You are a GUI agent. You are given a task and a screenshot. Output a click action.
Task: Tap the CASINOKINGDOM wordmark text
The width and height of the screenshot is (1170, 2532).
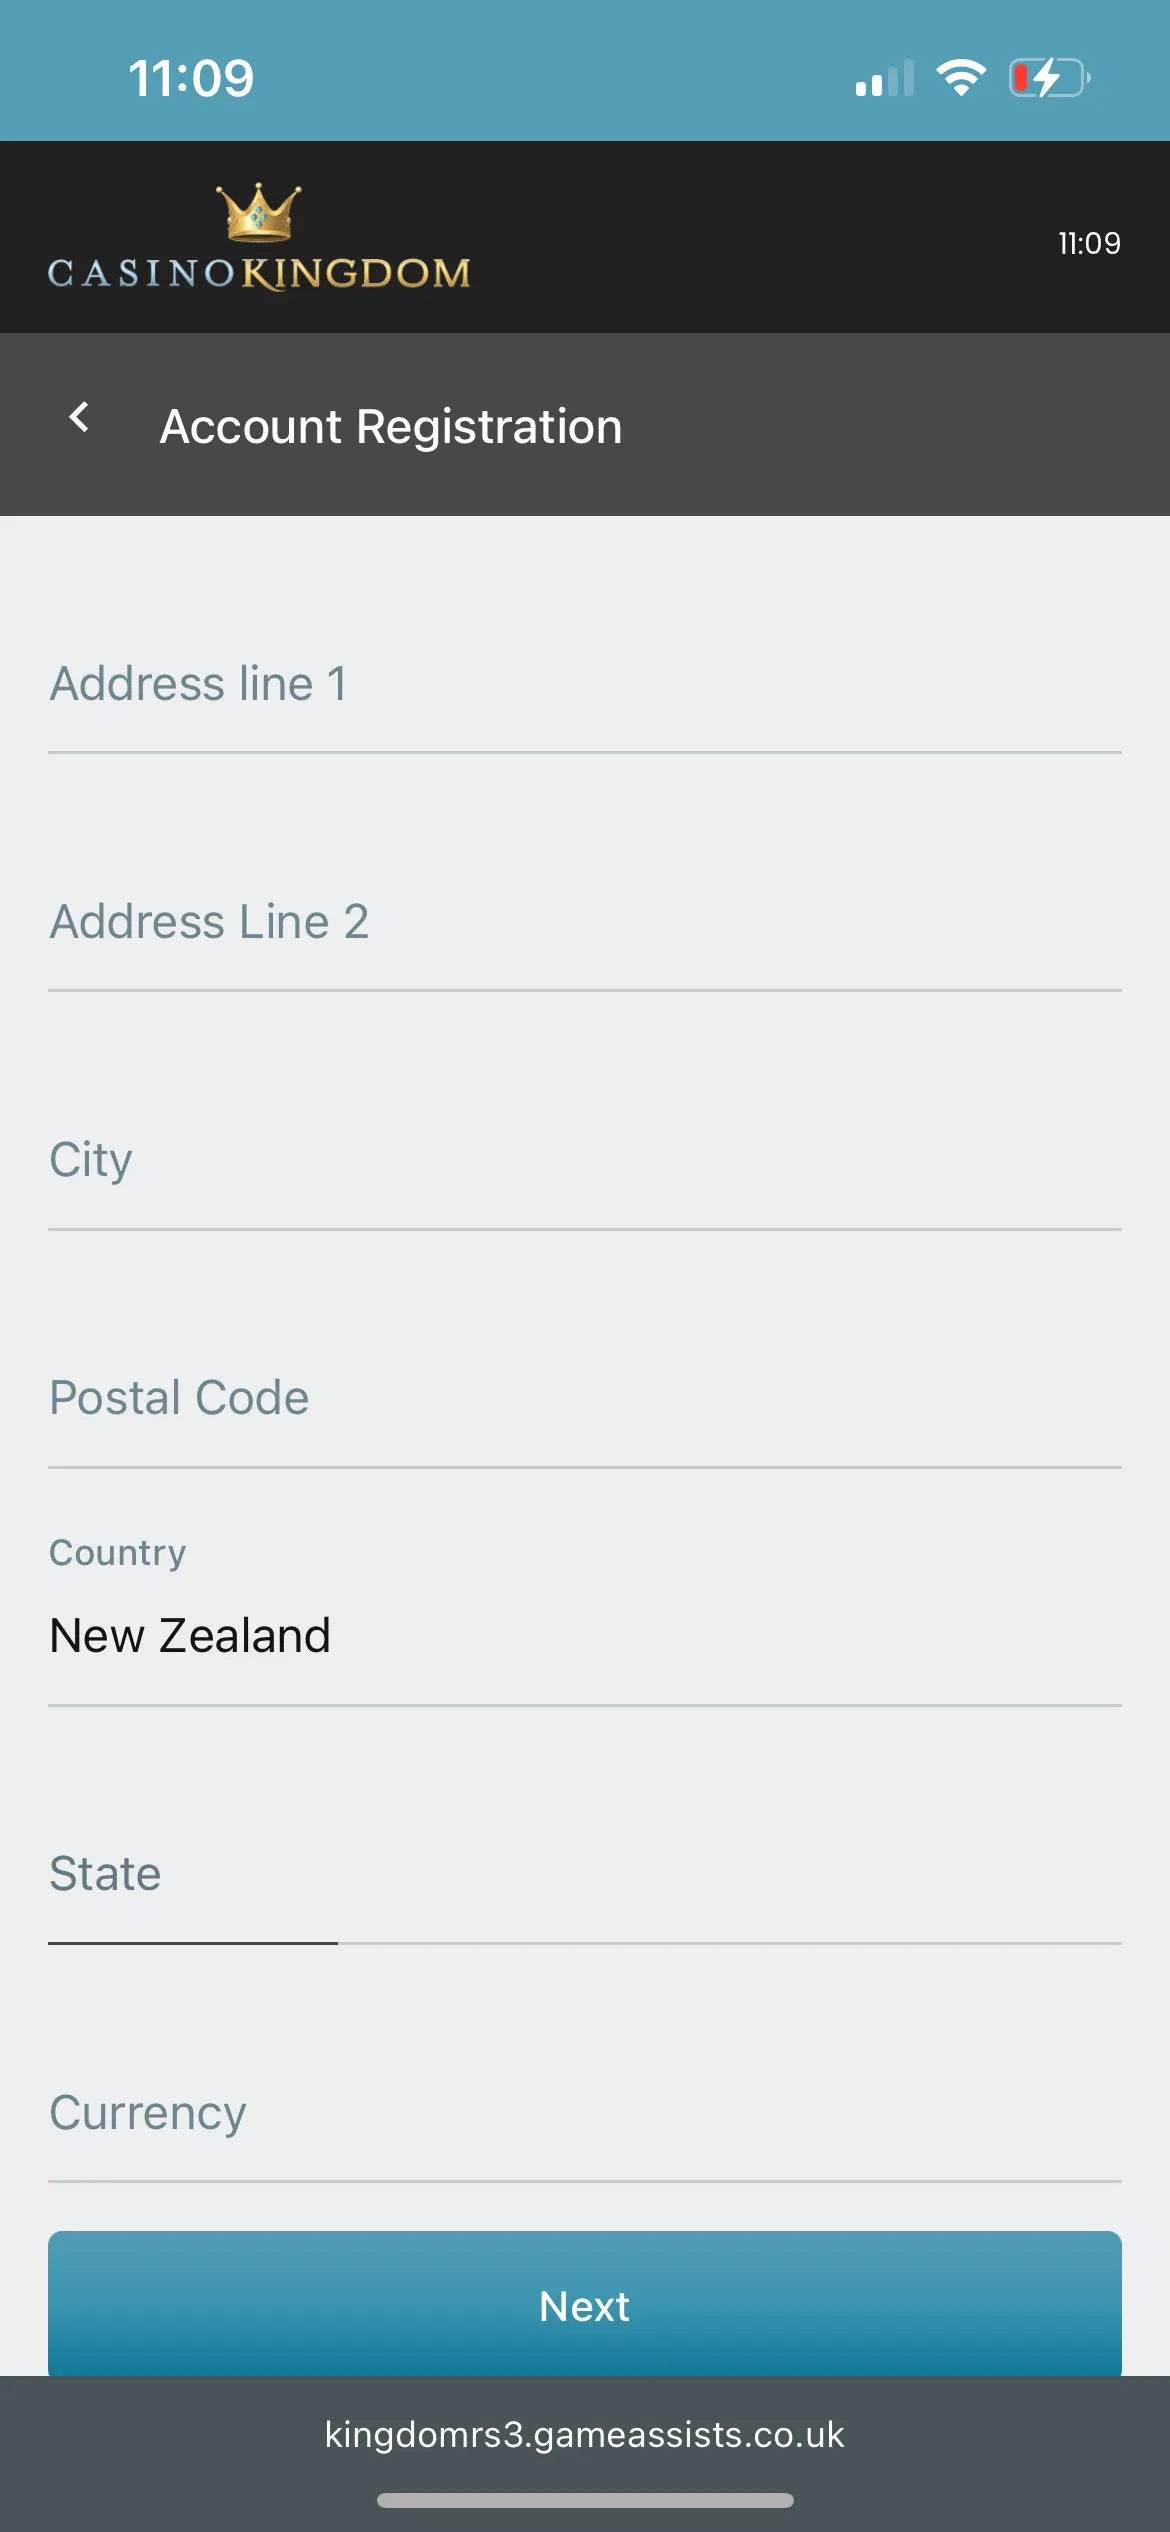[259, 273]
